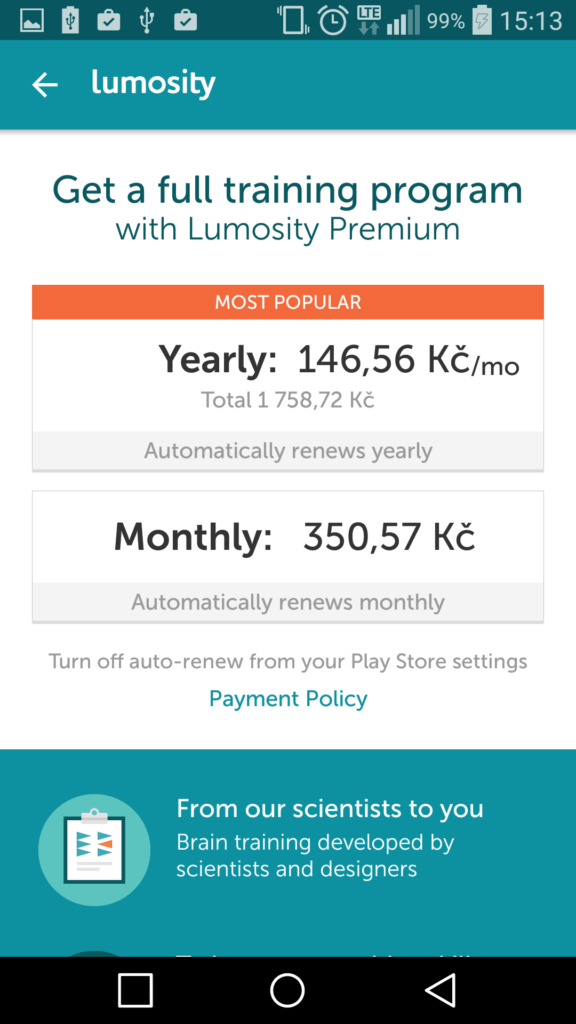Tap 'Automatically renews monthly' footer strip
Viewport: 576px width, 1024px height.
pyautogui.click(x=288, y=601)
